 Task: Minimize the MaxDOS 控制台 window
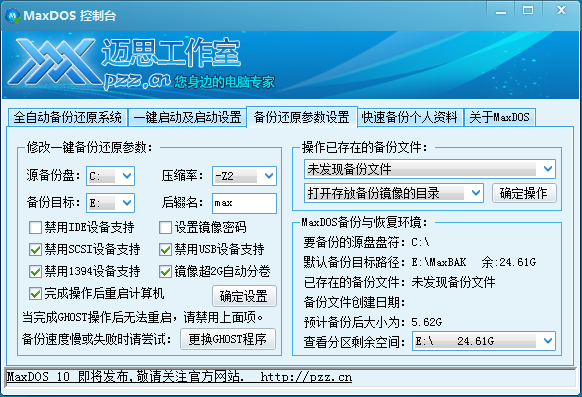pyautogui.click(x=501, y=12)
